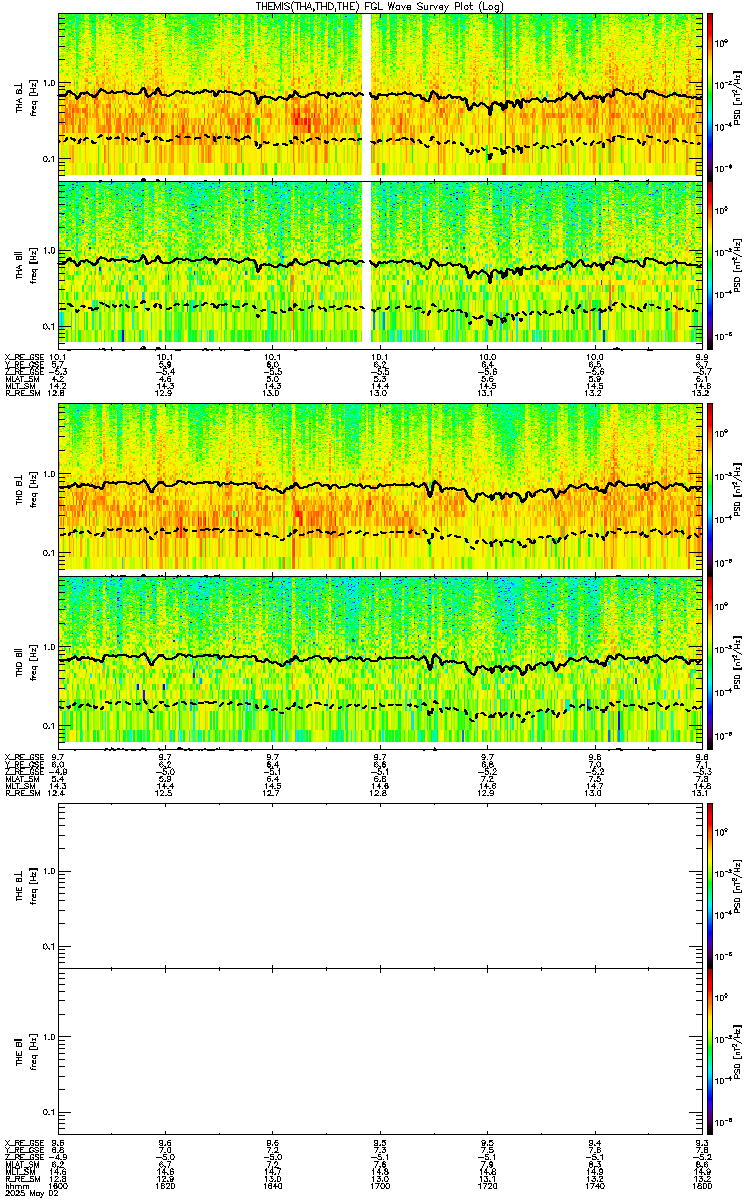Click the 1600 time label on bottom axis

coord(58,1184)
